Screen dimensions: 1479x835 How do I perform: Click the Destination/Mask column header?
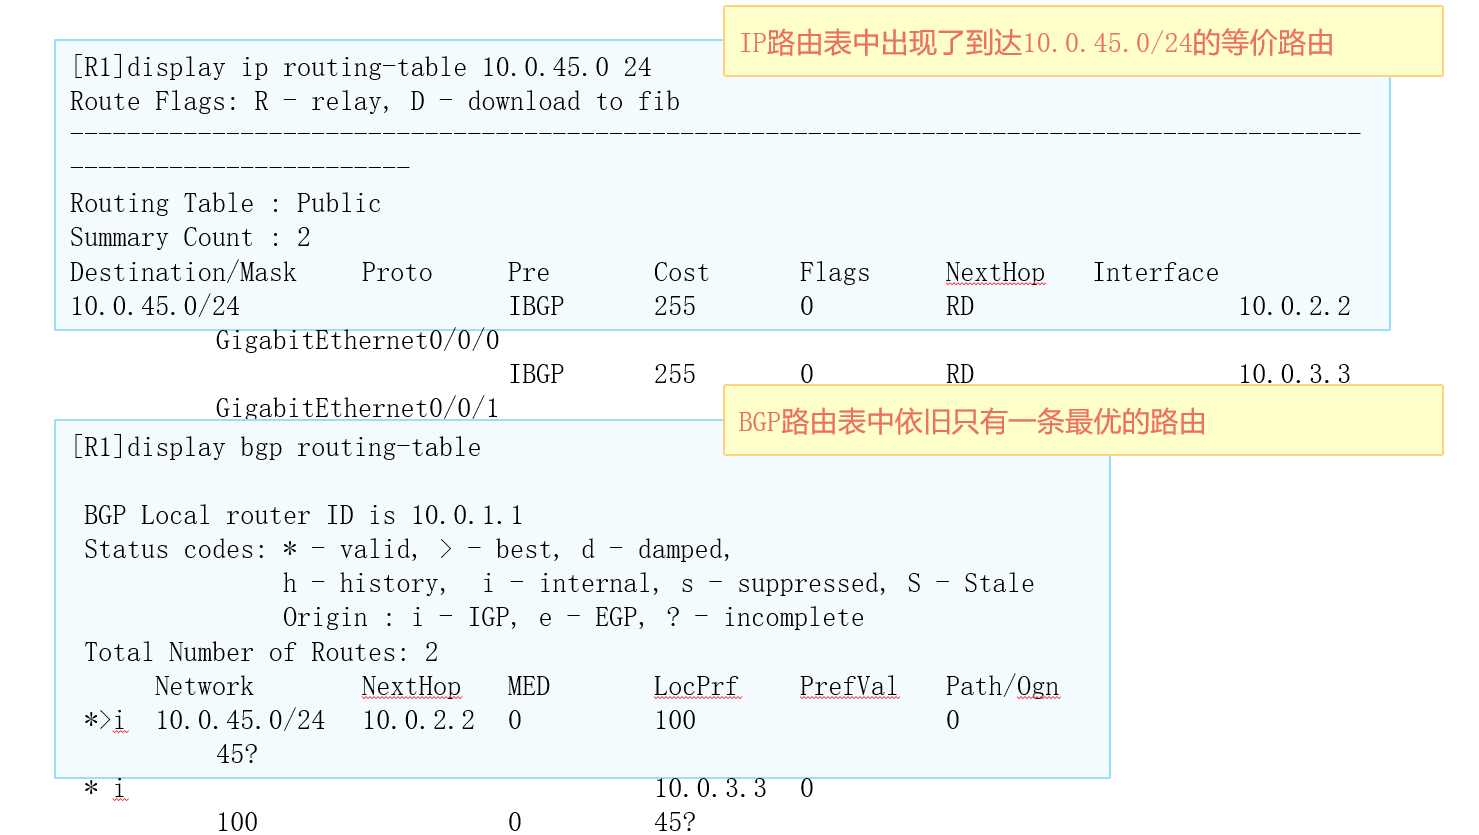183,273
